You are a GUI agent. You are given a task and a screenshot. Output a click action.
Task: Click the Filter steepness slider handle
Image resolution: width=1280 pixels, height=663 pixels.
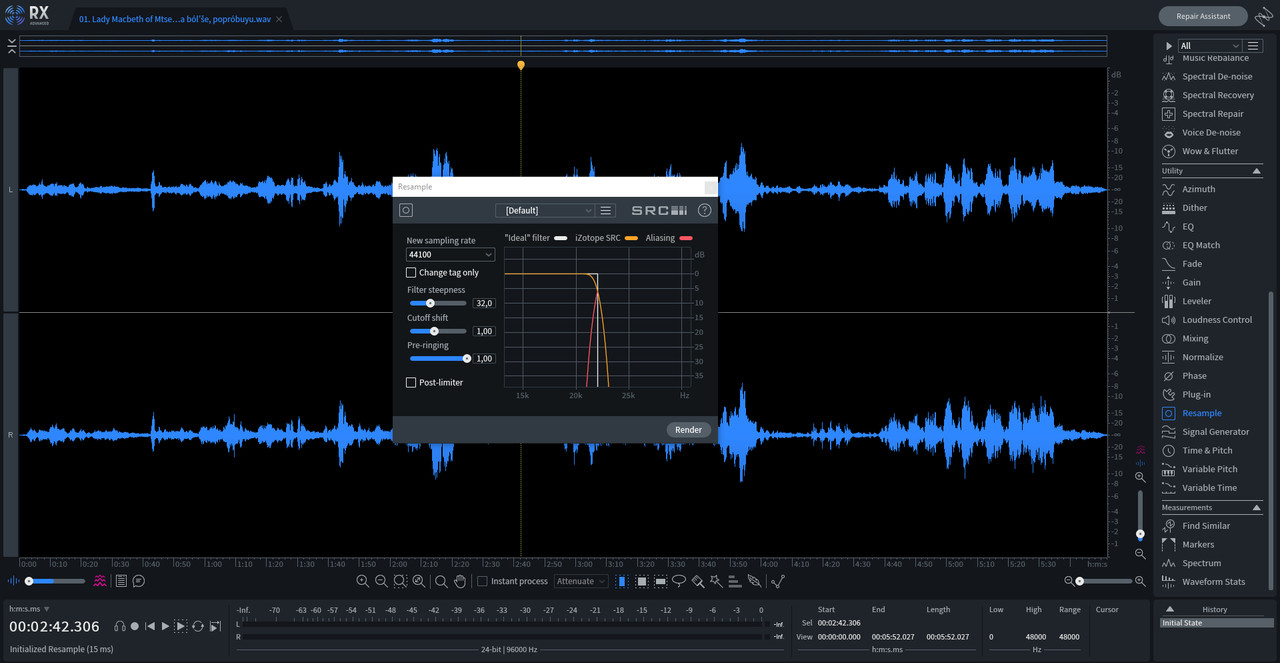click(430, 303)
